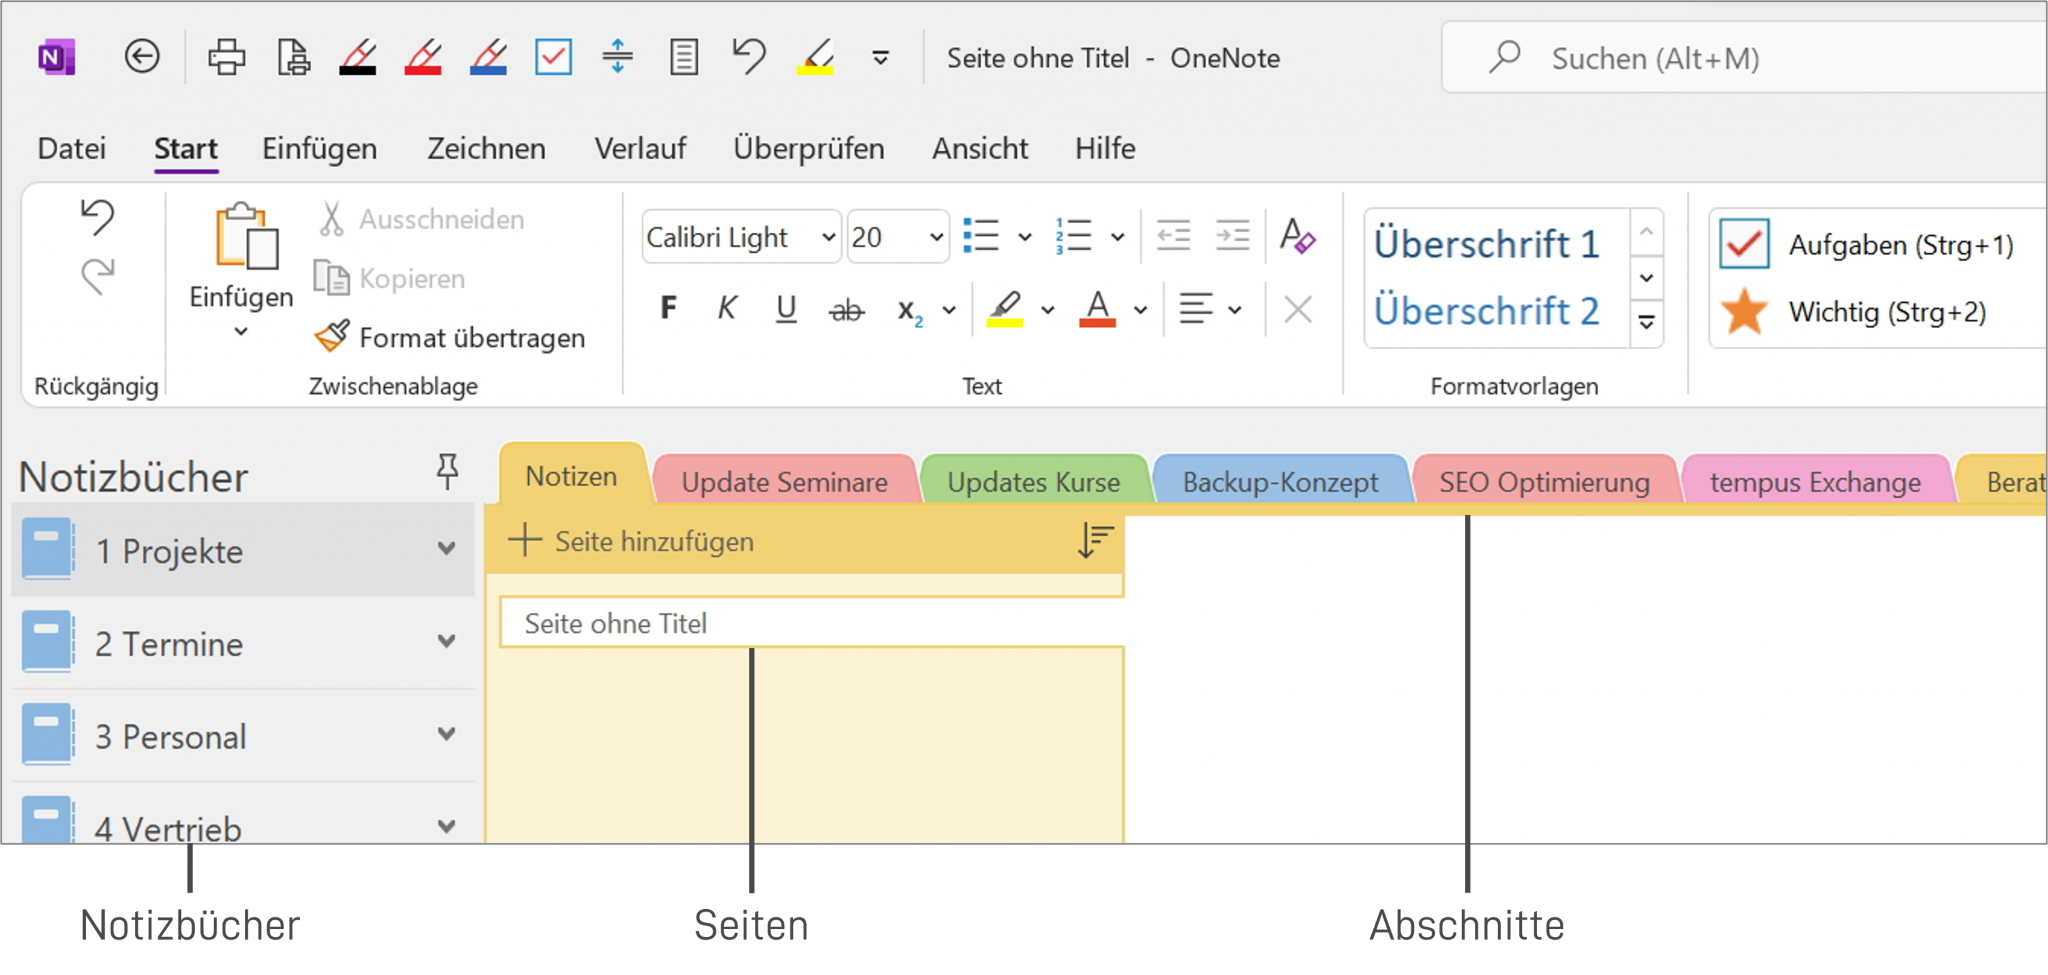Expand the 1 Projekte notebook
The image size is (2048, 975).
tap(447, 549)
